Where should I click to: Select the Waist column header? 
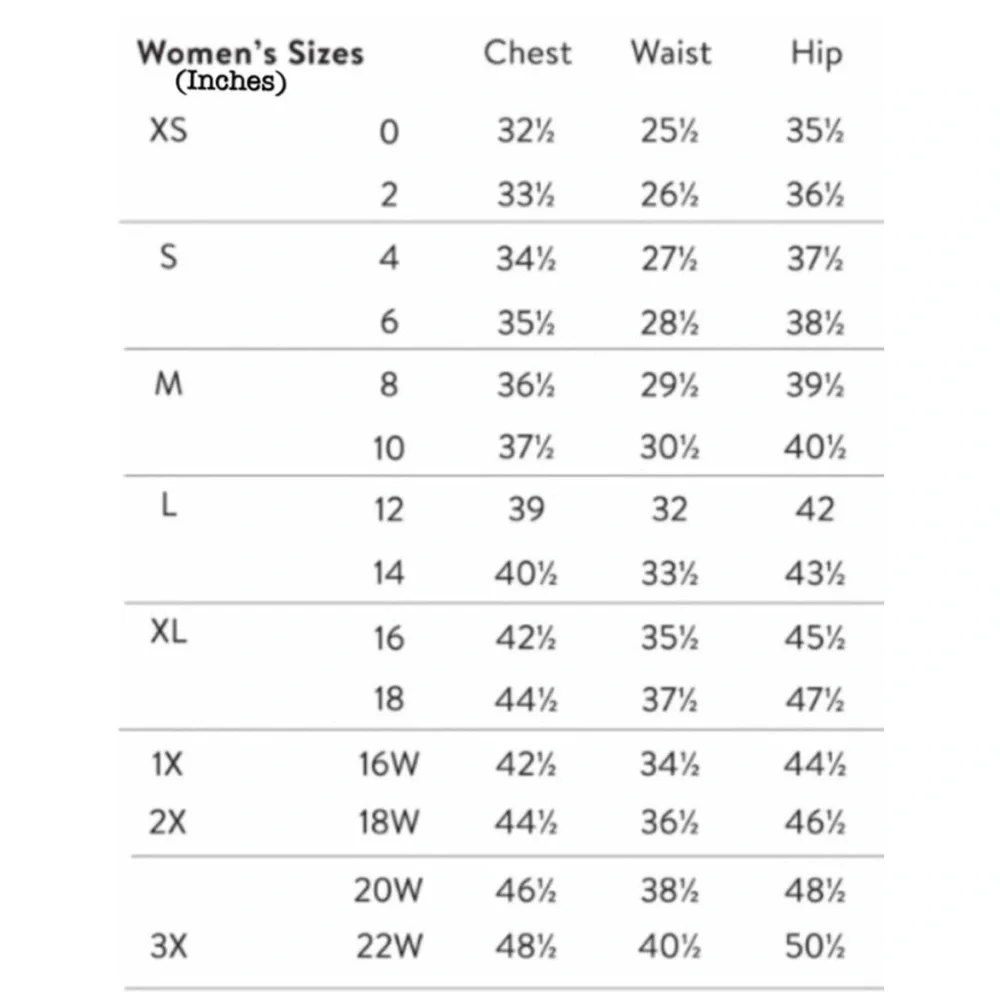coord(672,54)
